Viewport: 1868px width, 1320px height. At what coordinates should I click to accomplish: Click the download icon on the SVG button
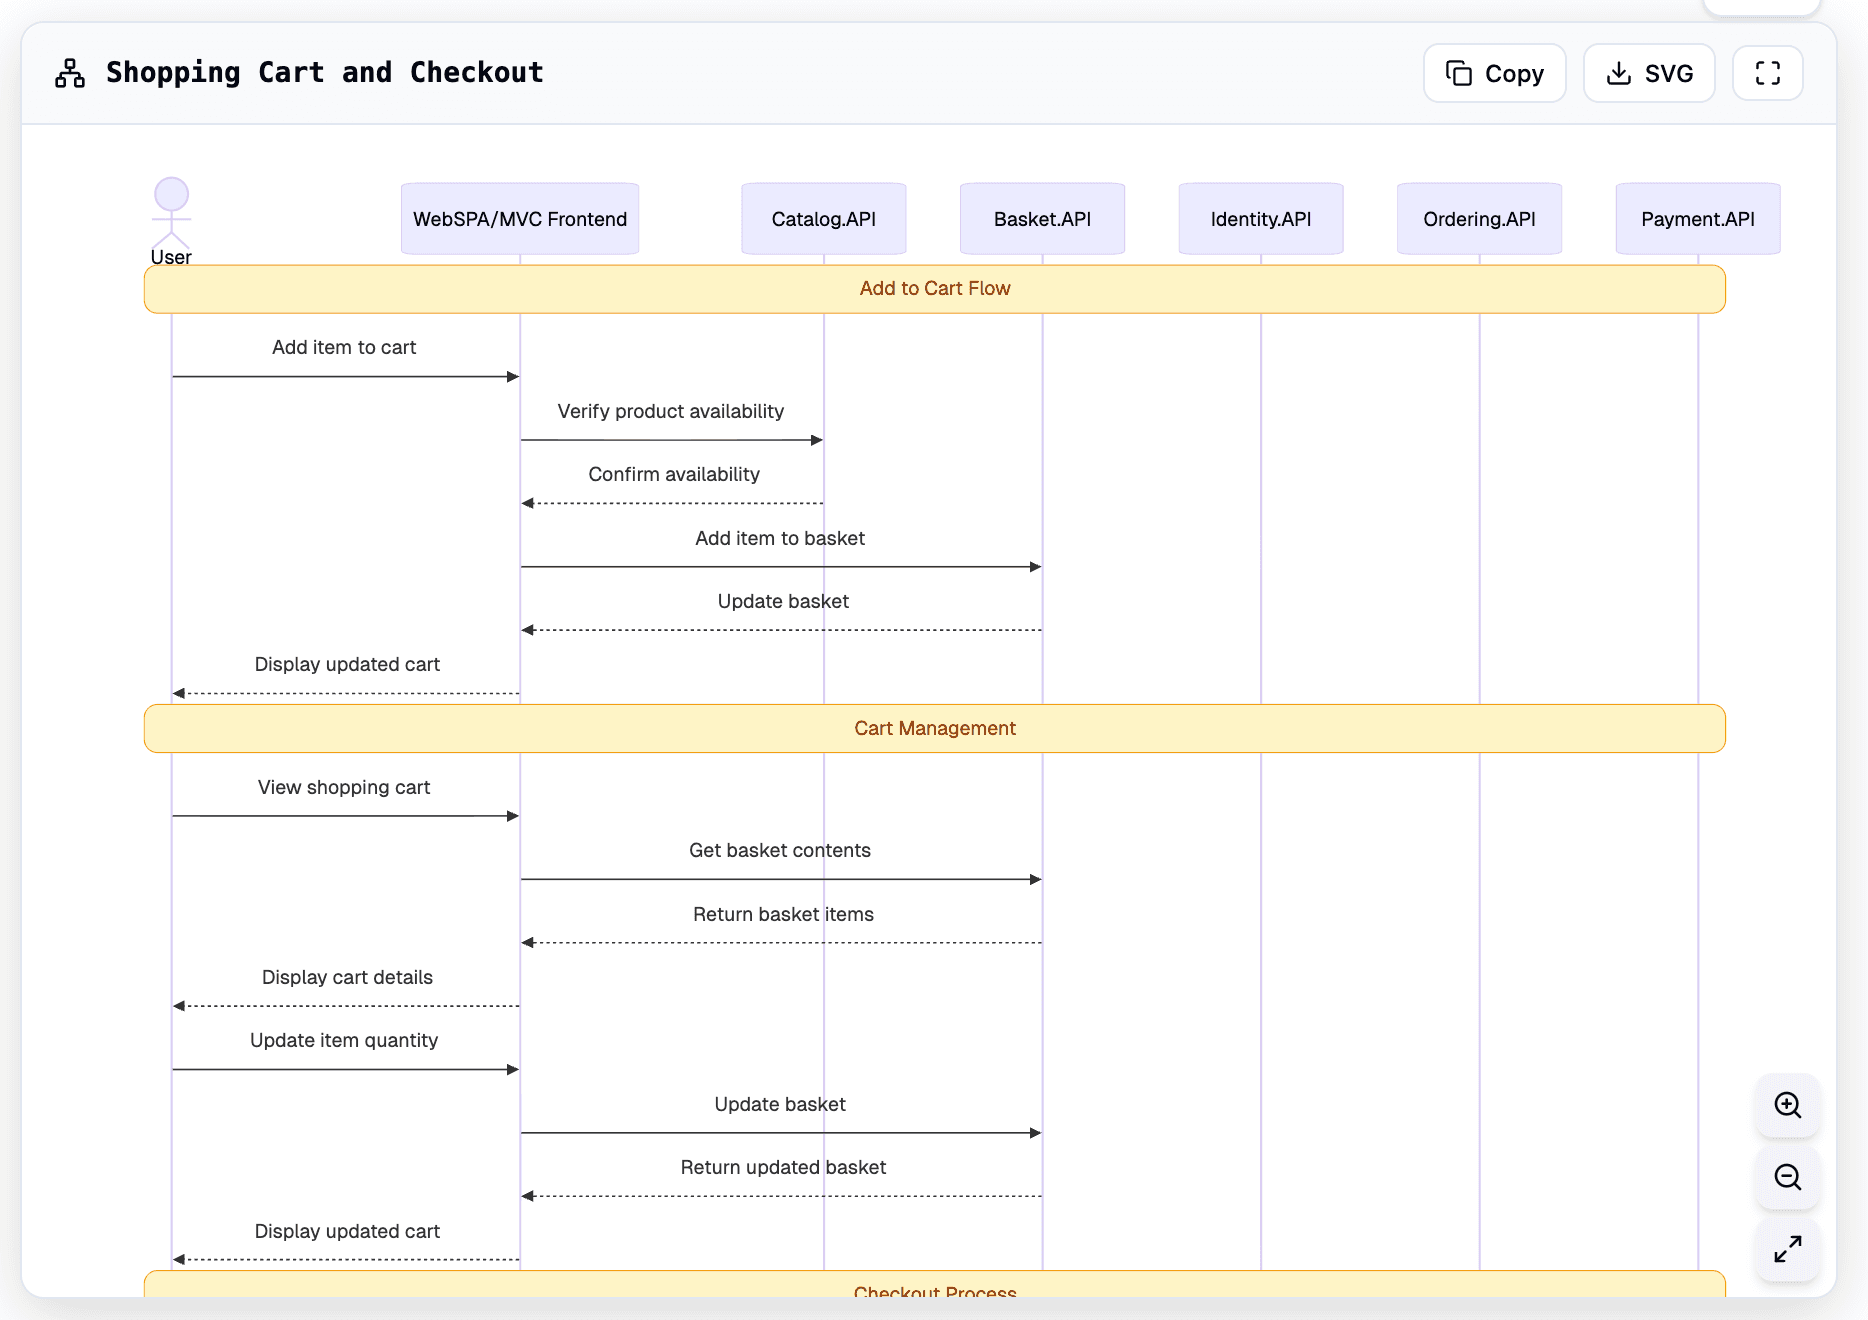point(1618,73)
